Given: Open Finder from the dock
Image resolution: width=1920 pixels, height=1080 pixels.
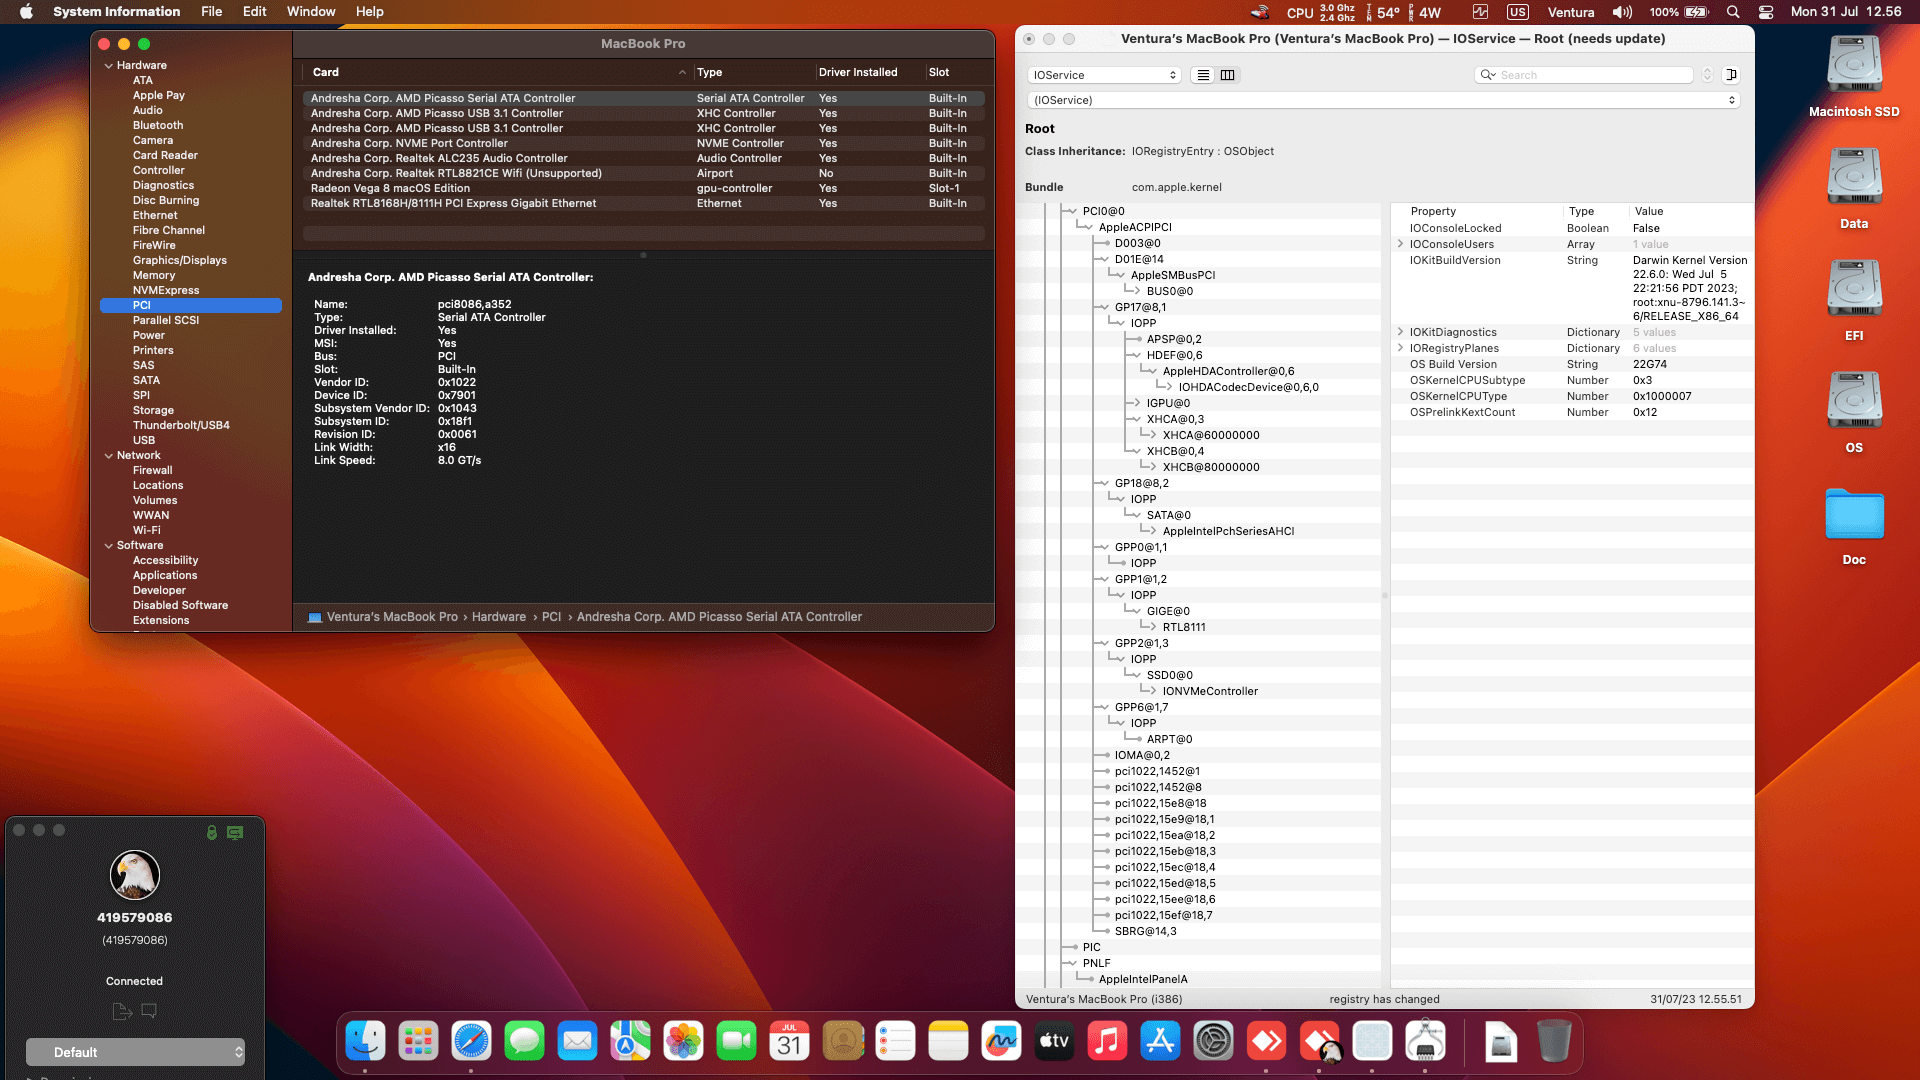Looking at the screenshot, I should coord(365,1042).
